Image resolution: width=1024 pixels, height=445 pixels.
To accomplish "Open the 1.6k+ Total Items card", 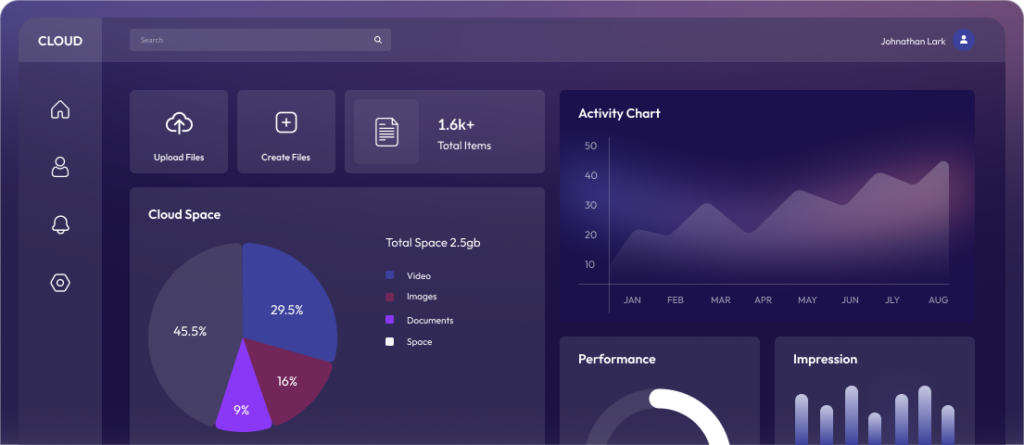I will point(445,131).
